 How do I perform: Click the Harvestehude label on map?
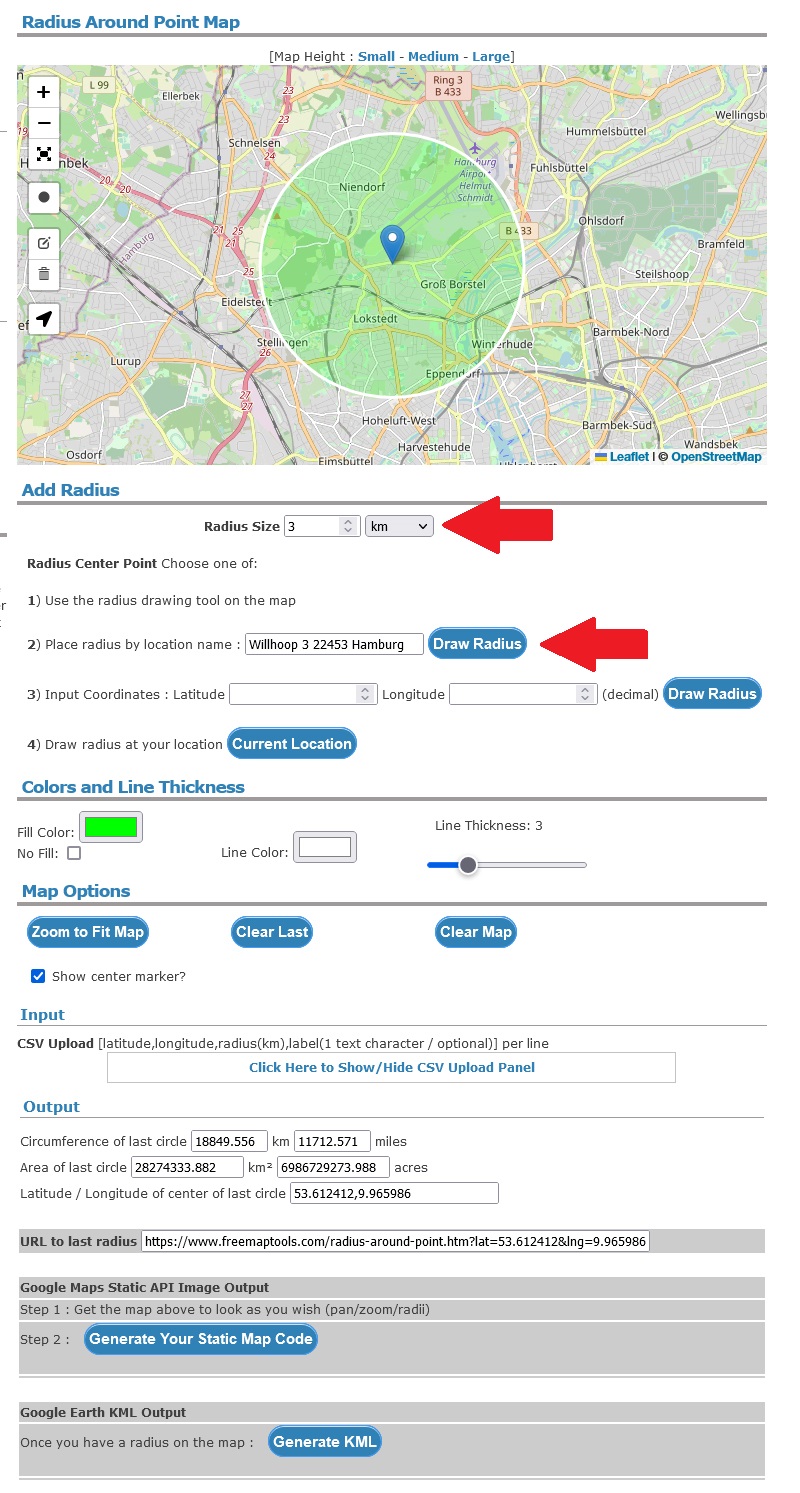tap(434, 446)
